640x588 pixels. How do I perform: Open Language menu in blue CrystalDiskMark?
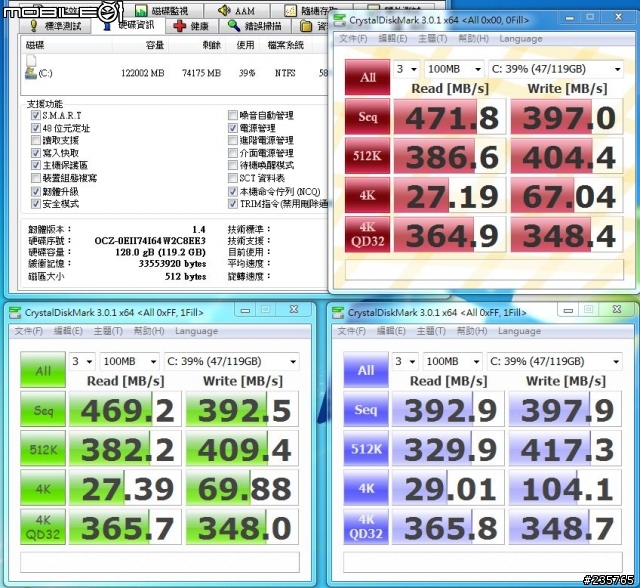pyautogui.click(x=519, y=331)
